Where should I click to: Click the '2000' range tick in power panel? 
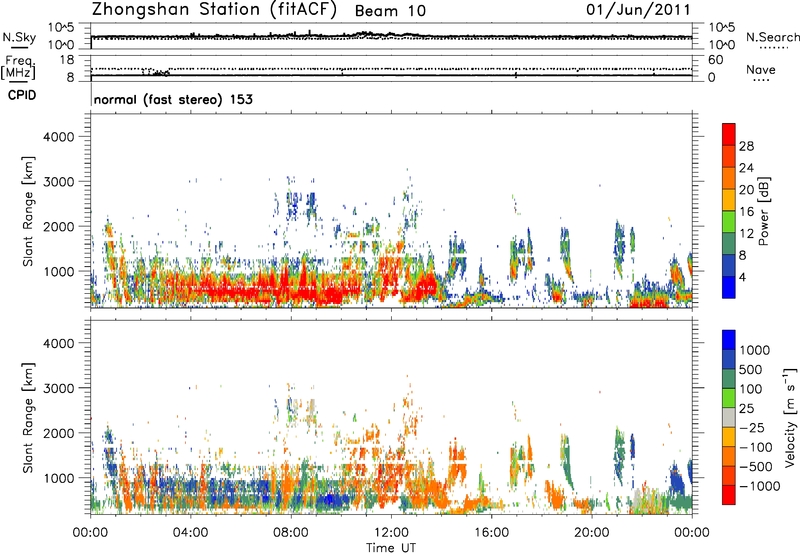(59, 226)
